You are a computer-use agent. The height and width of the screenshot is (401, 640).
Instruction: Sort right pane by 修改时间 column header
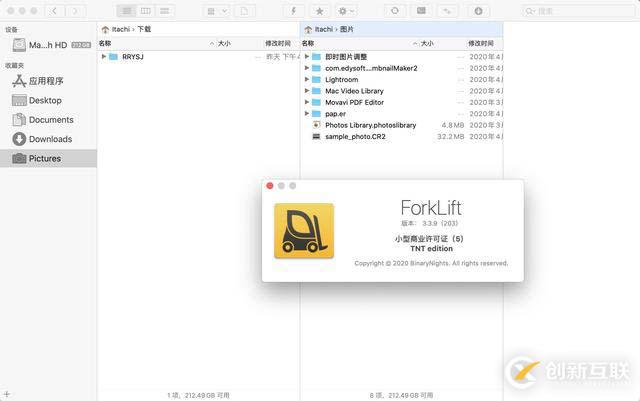tap(481, 43)
